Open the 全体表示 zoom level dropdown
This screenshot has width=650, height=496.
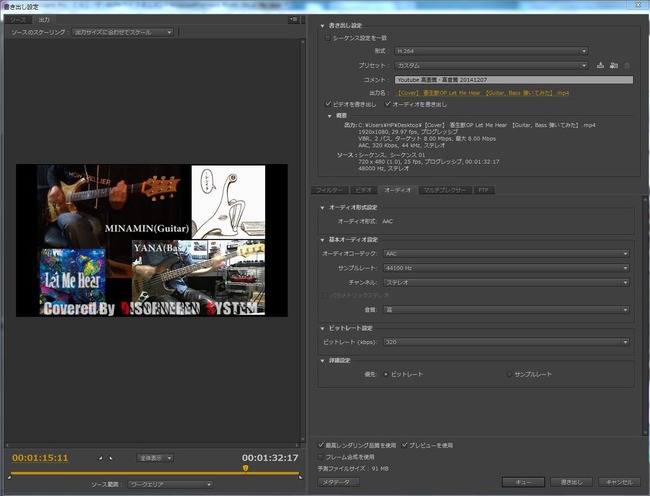coord(155,458)
